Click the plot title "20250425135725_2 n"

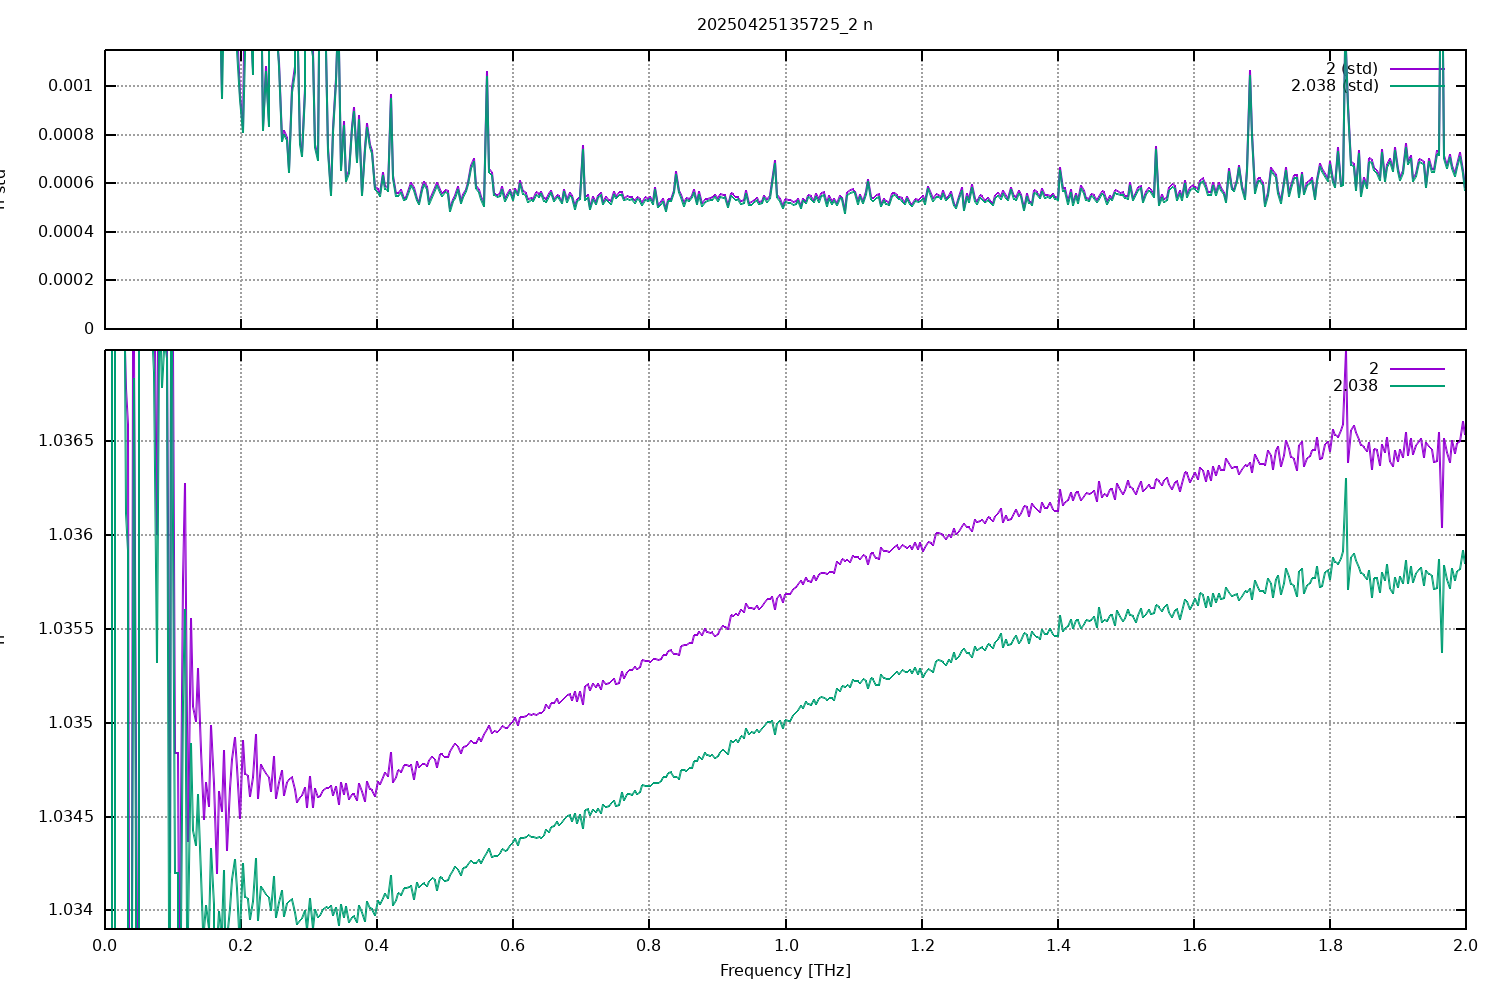784,24
